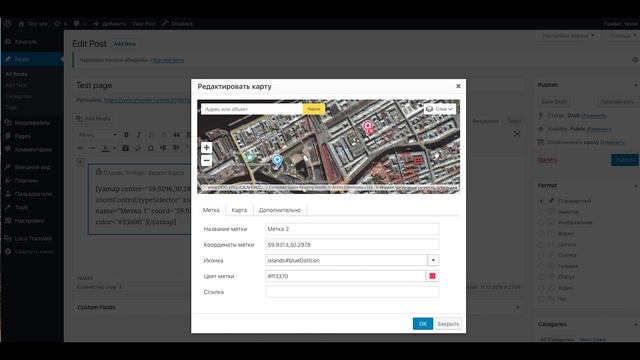This screenshot has width=640, height=360.
Task: Toggle Bold in the post editor toolbar
Action: click(126, 135)
